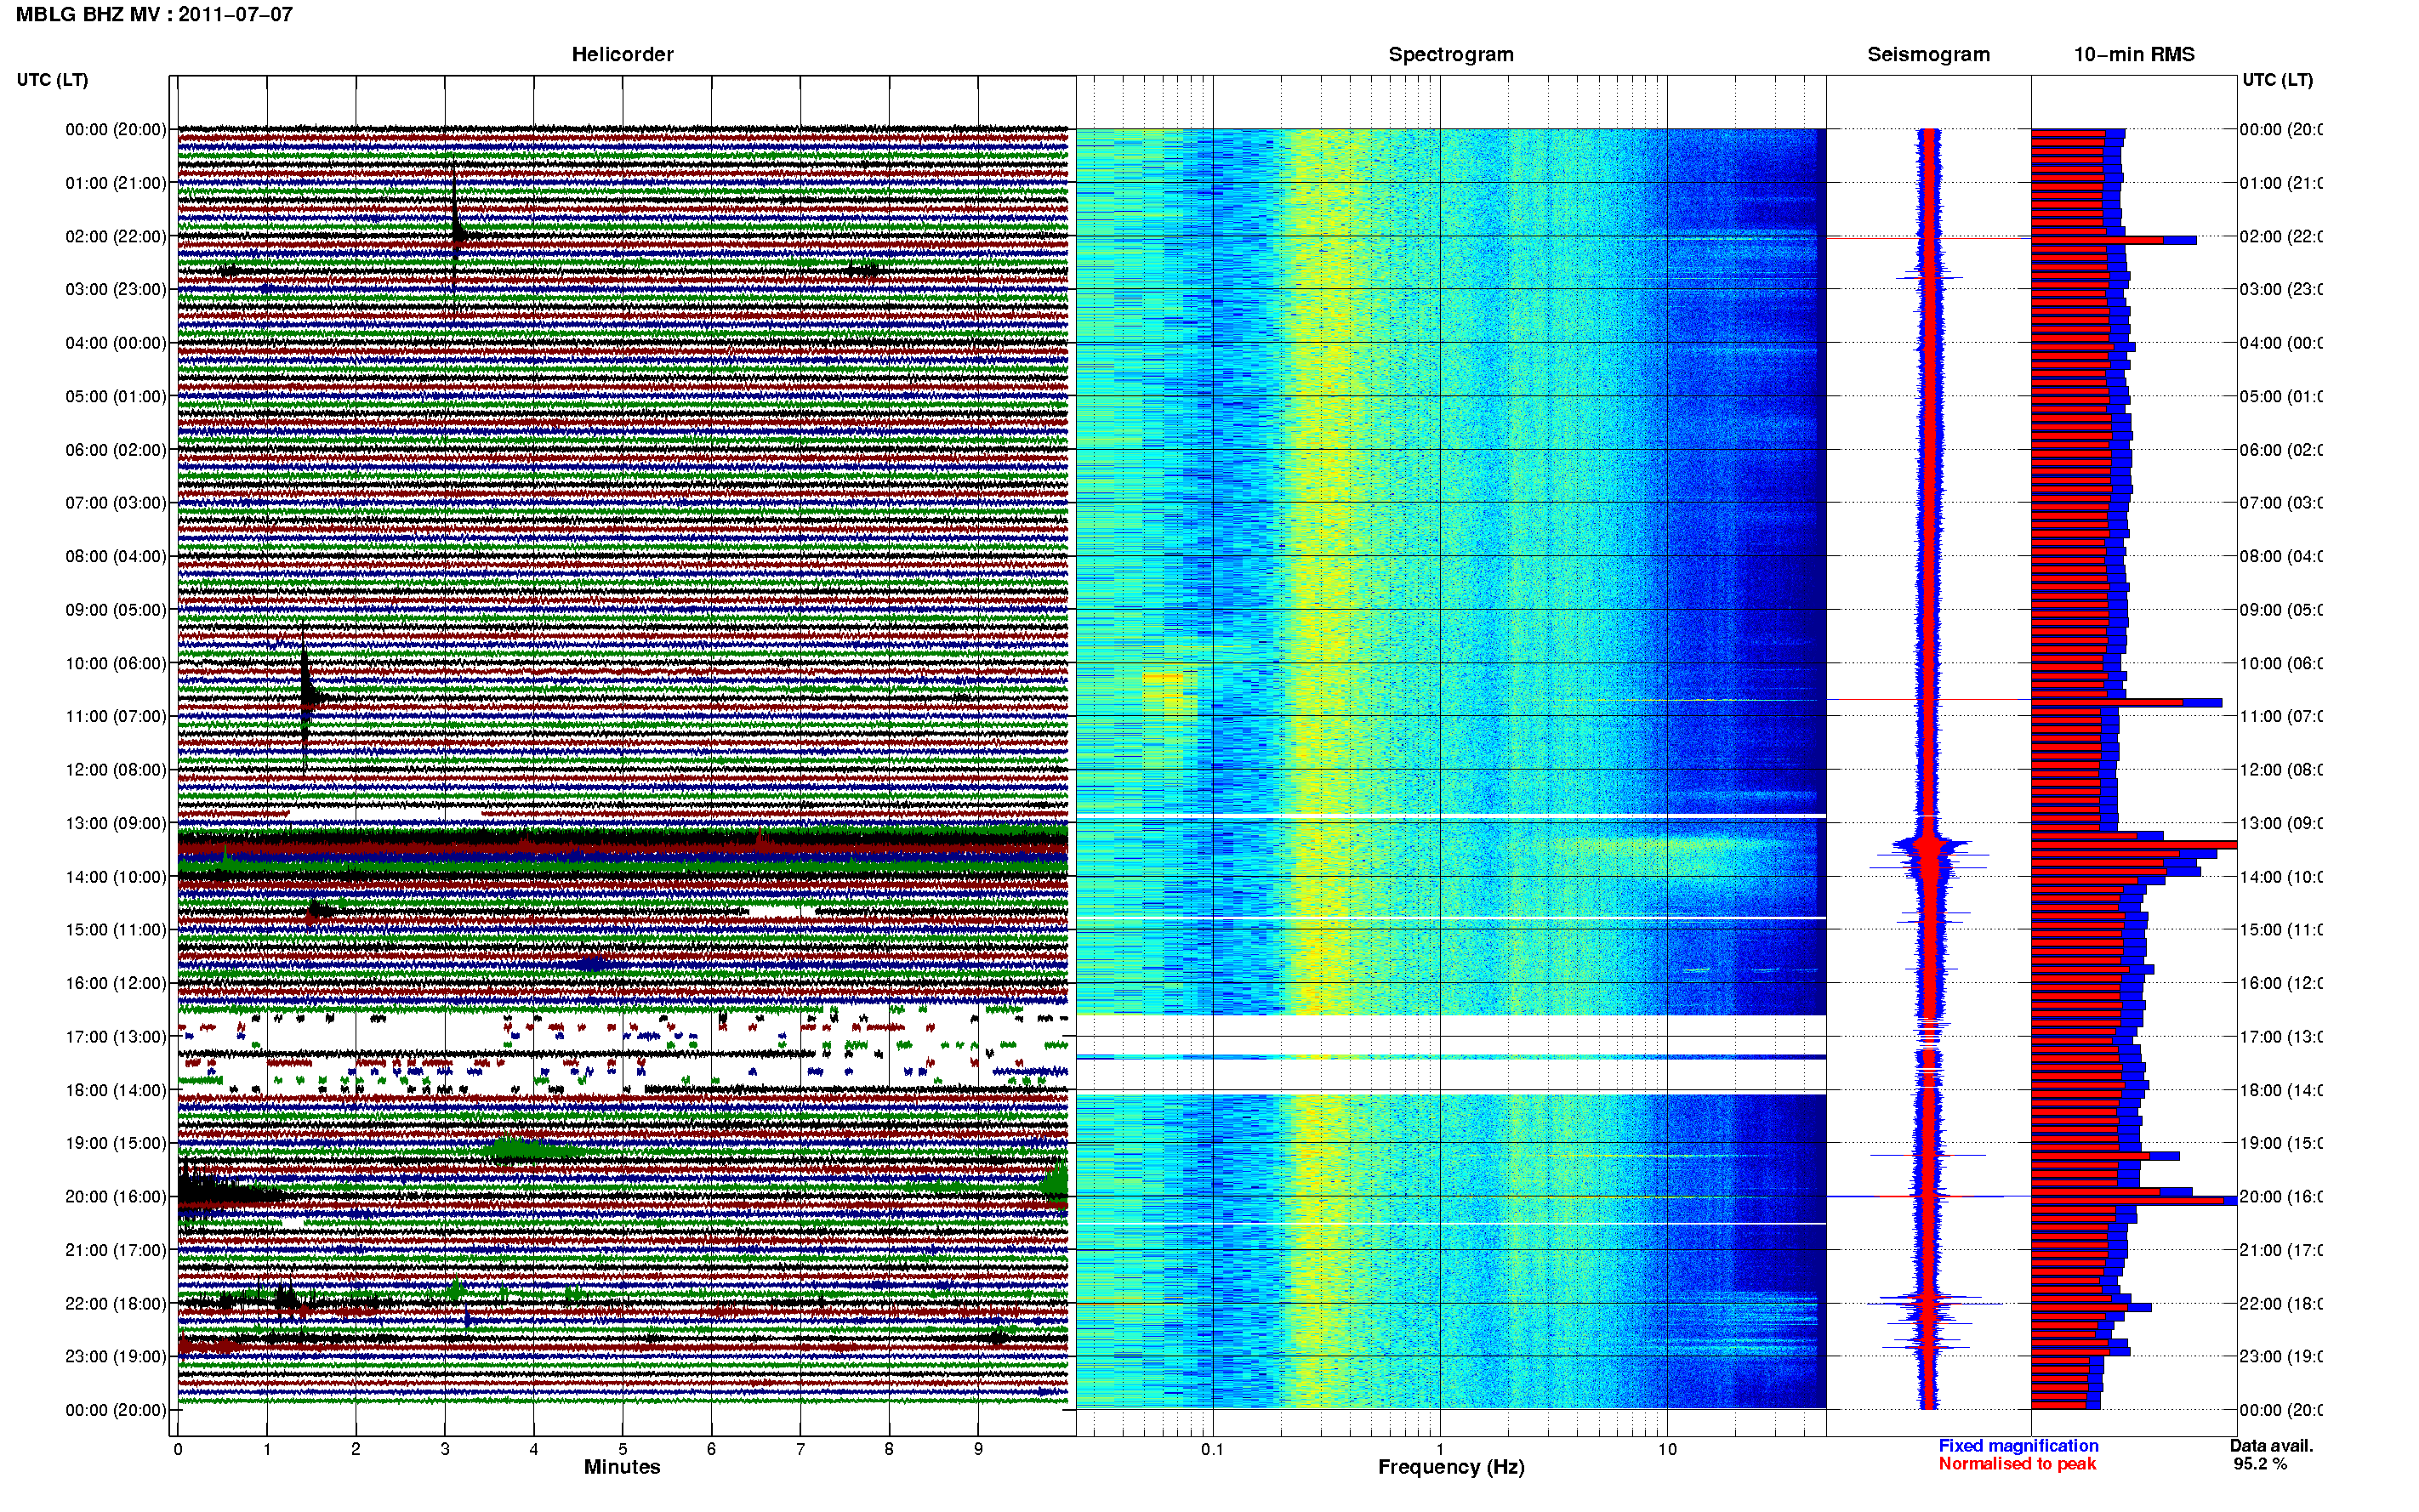2419x1512 pixels.
Task: Click the left '07:00 (03:00)' time label
Action: (116, 502)
